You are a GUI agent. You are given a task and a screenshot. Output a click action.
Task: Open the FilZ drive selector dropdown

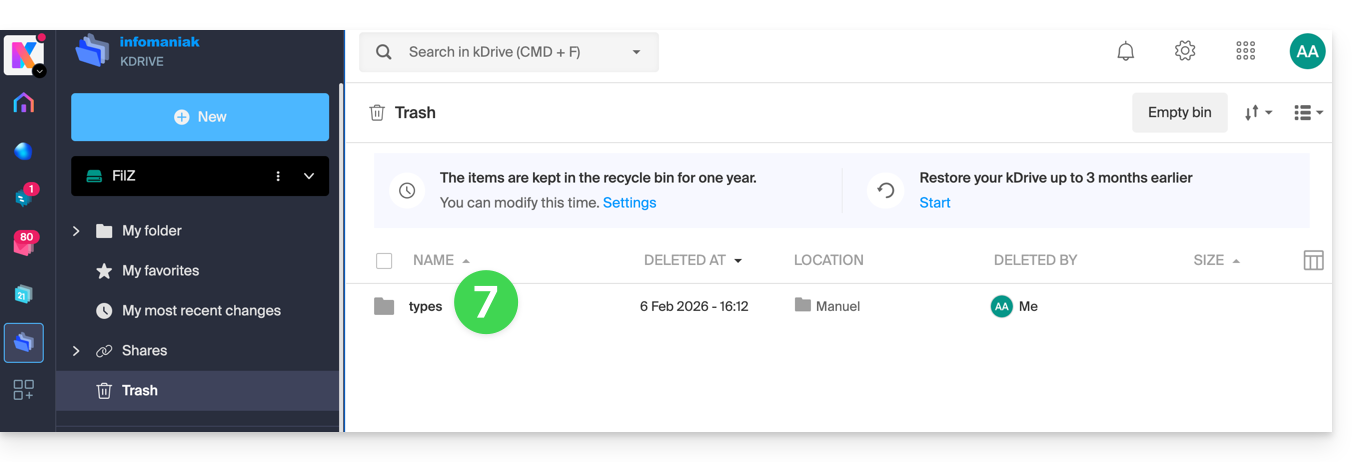(308, 176)
